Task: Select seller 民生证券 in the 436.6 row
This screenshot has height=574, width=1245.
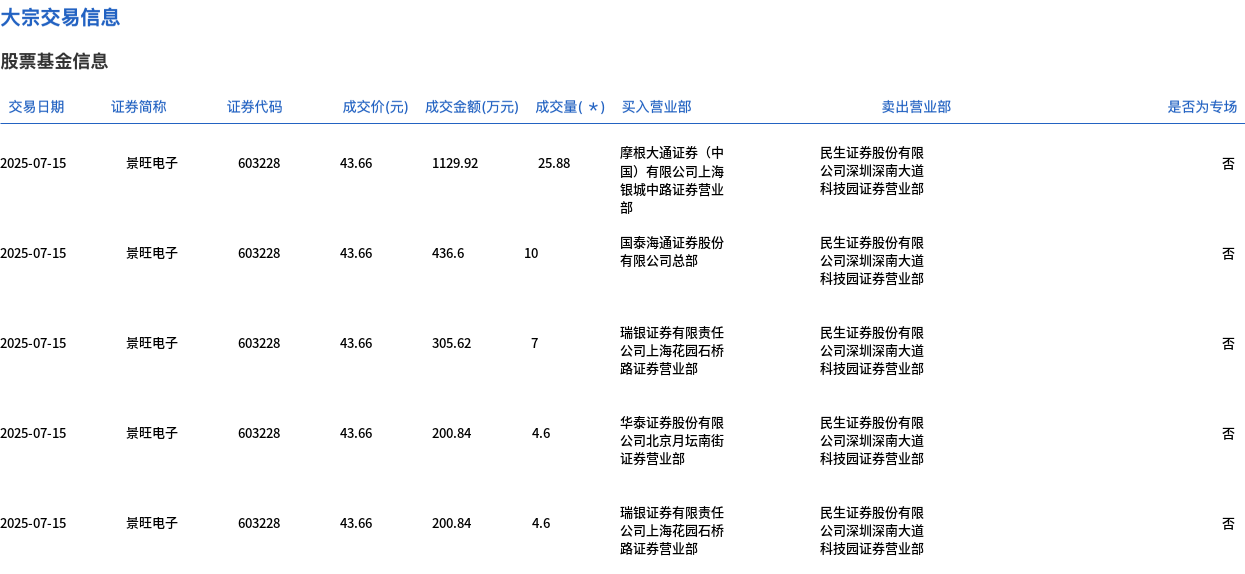Action: click(872, 261)
